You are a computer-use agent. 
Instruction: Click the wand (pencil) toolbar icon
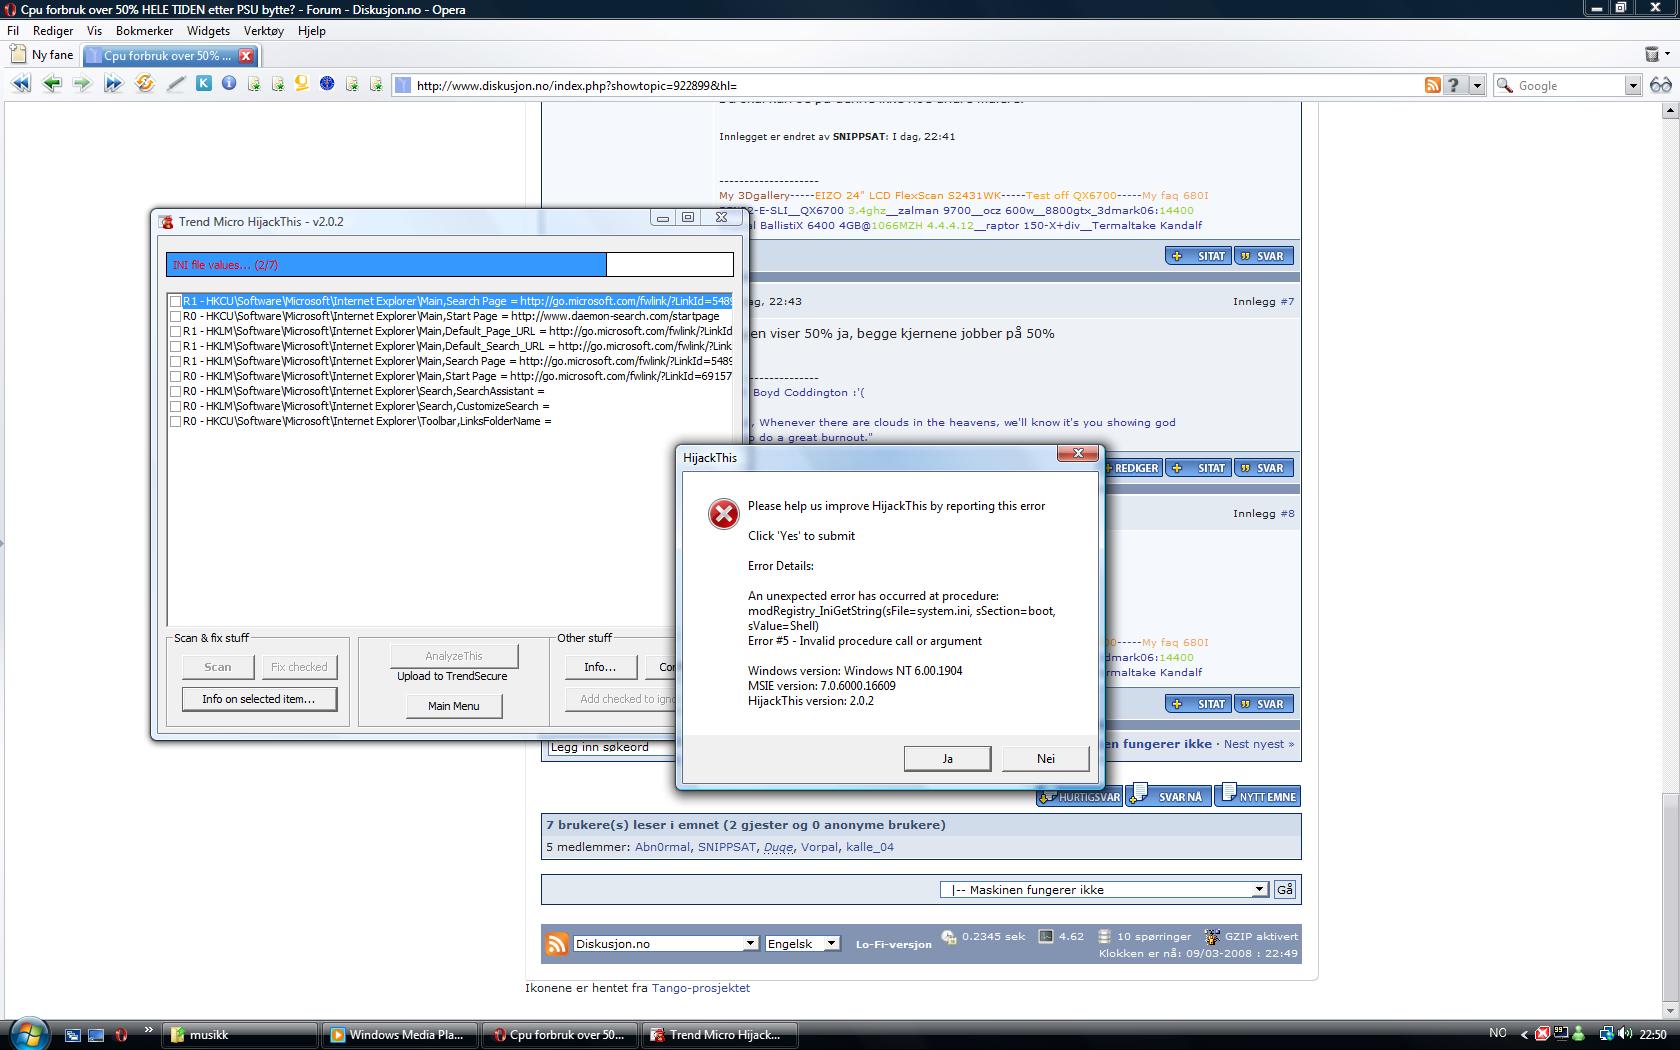coord(176,84)
